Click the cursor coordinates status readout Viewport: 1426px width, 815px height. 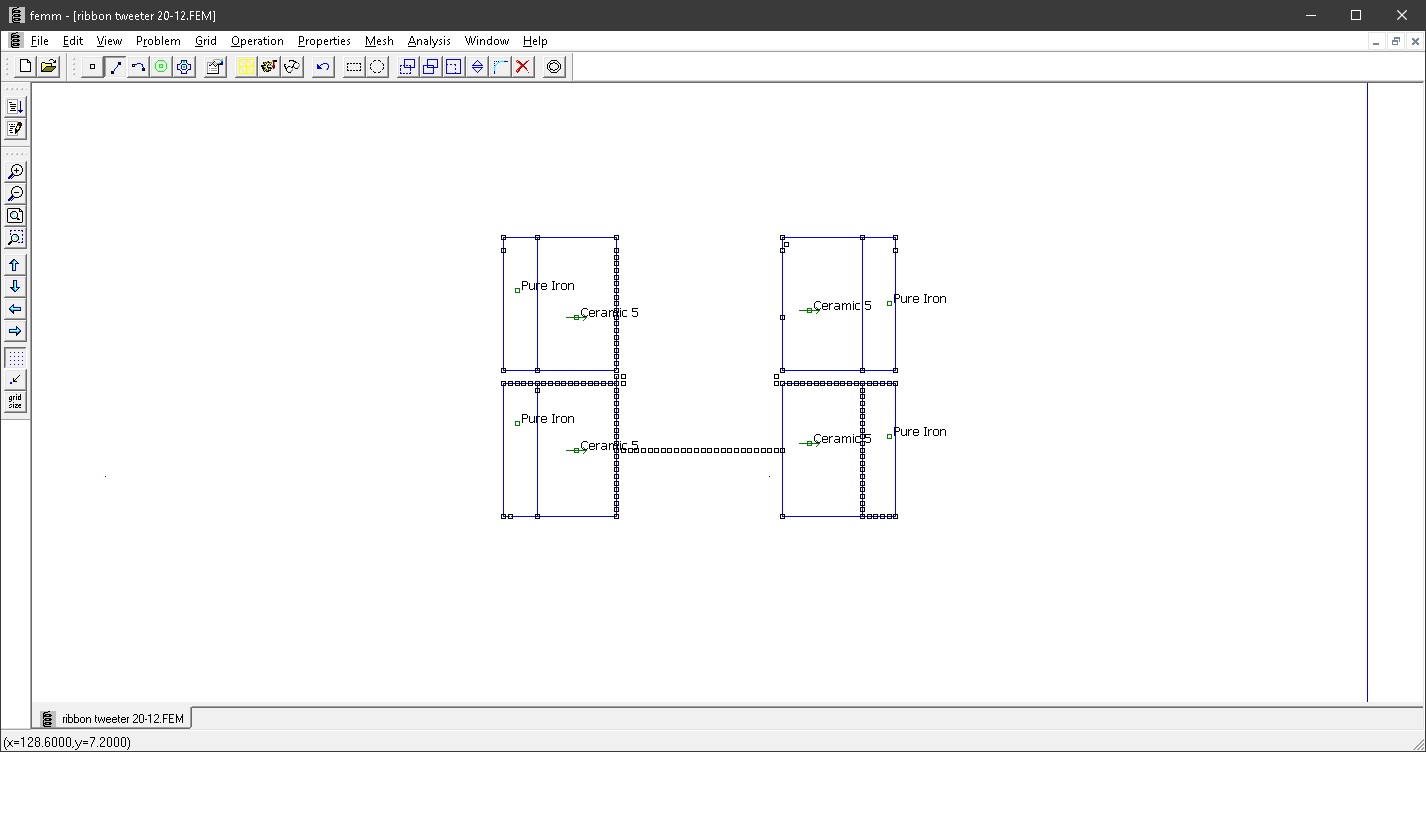[x=67, y=742]
